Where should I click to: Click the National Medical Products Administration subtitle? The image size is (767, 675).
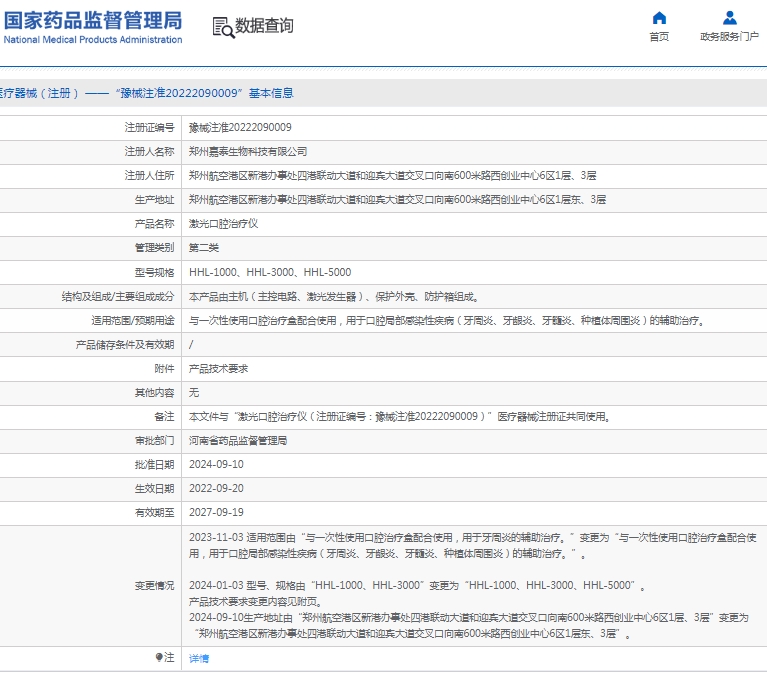(93, 40)
